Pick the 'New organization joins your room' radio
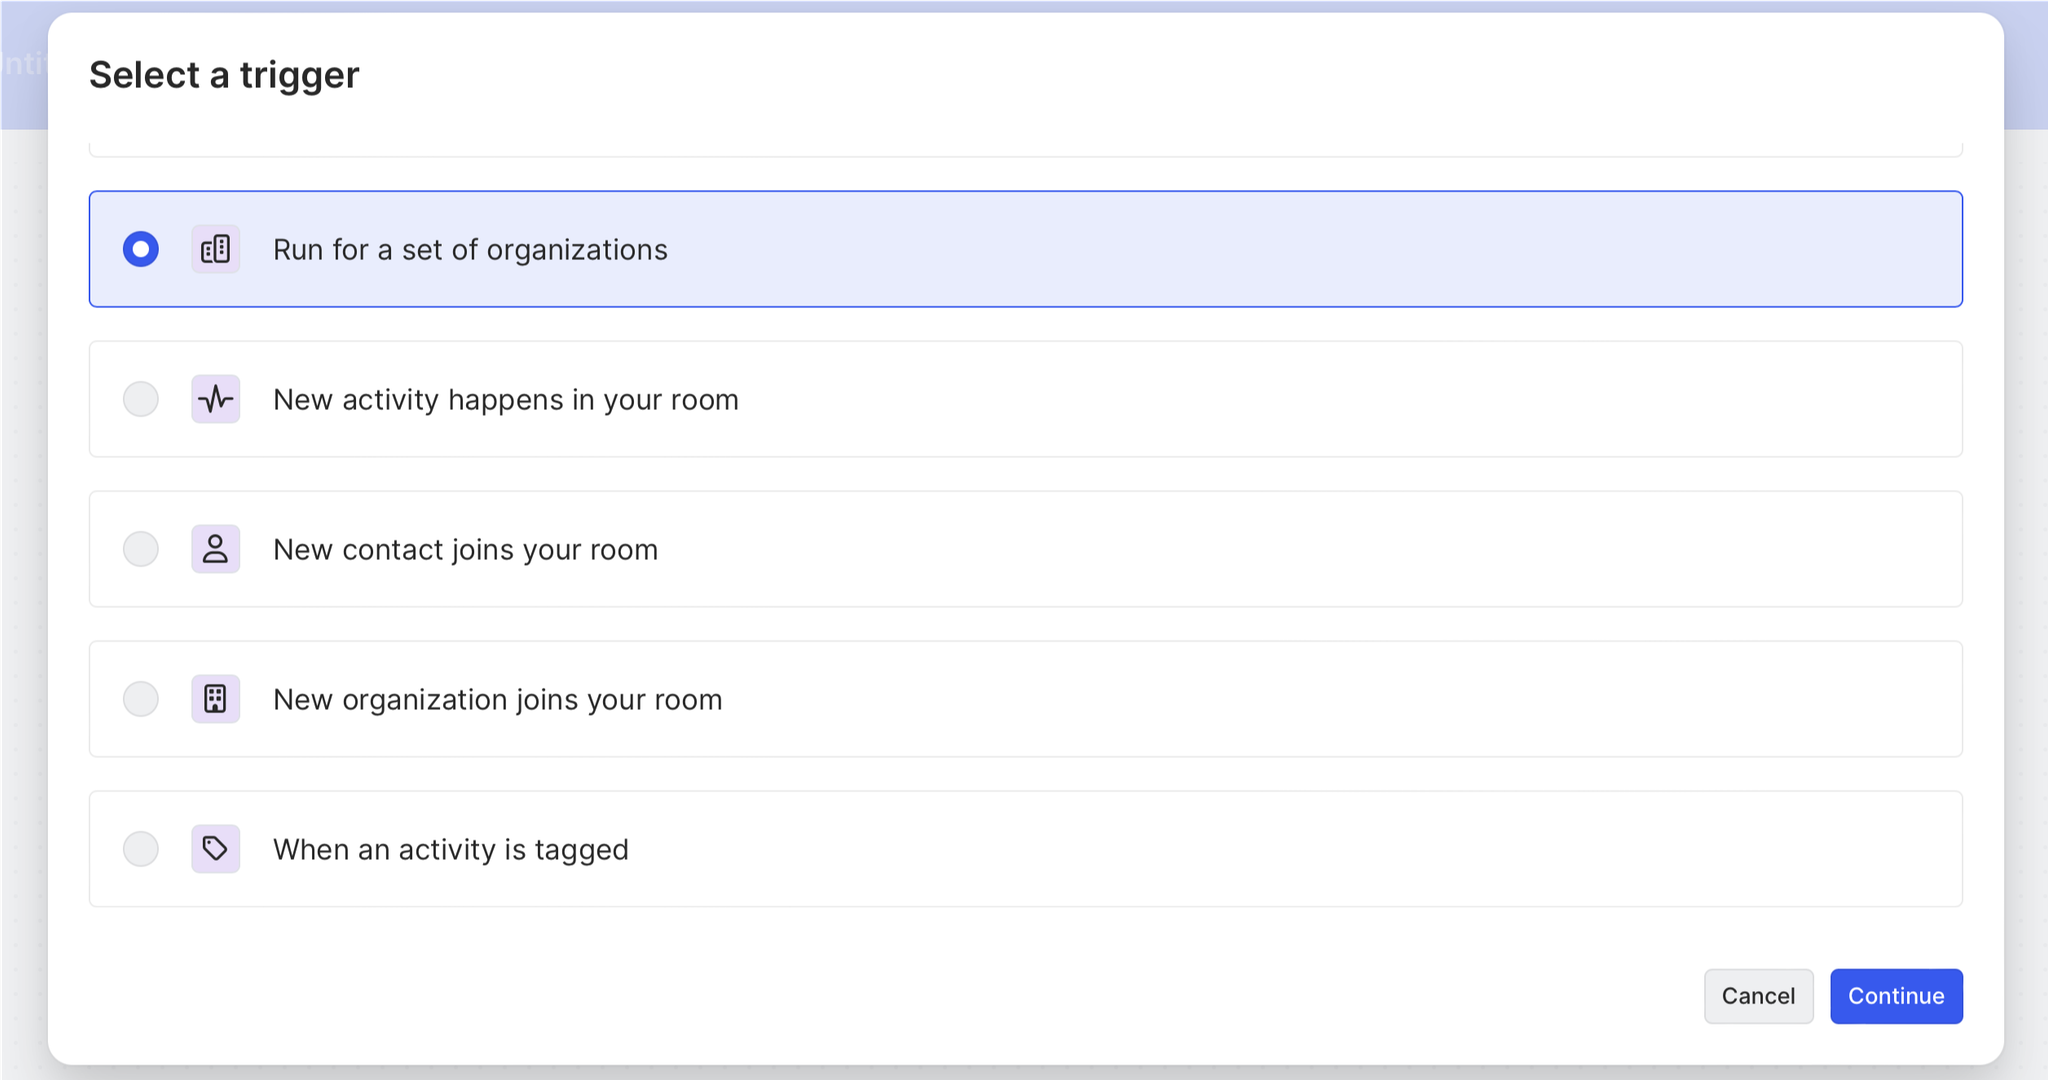The height and width of the screenshot is (1080, 2048). click(141, 699)
